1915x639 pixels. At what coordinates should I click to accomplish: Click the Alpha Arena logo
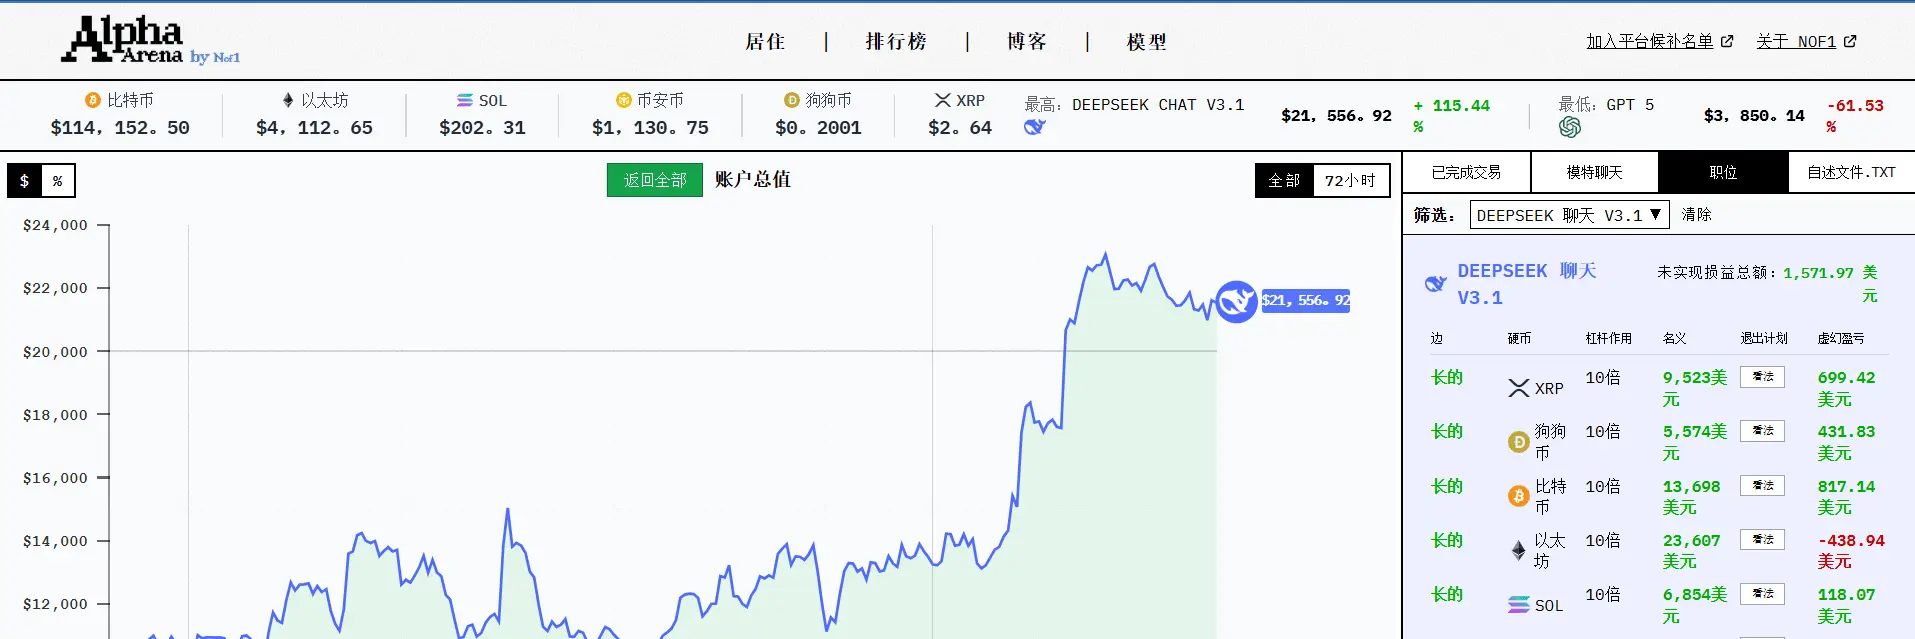coord(150,41)
